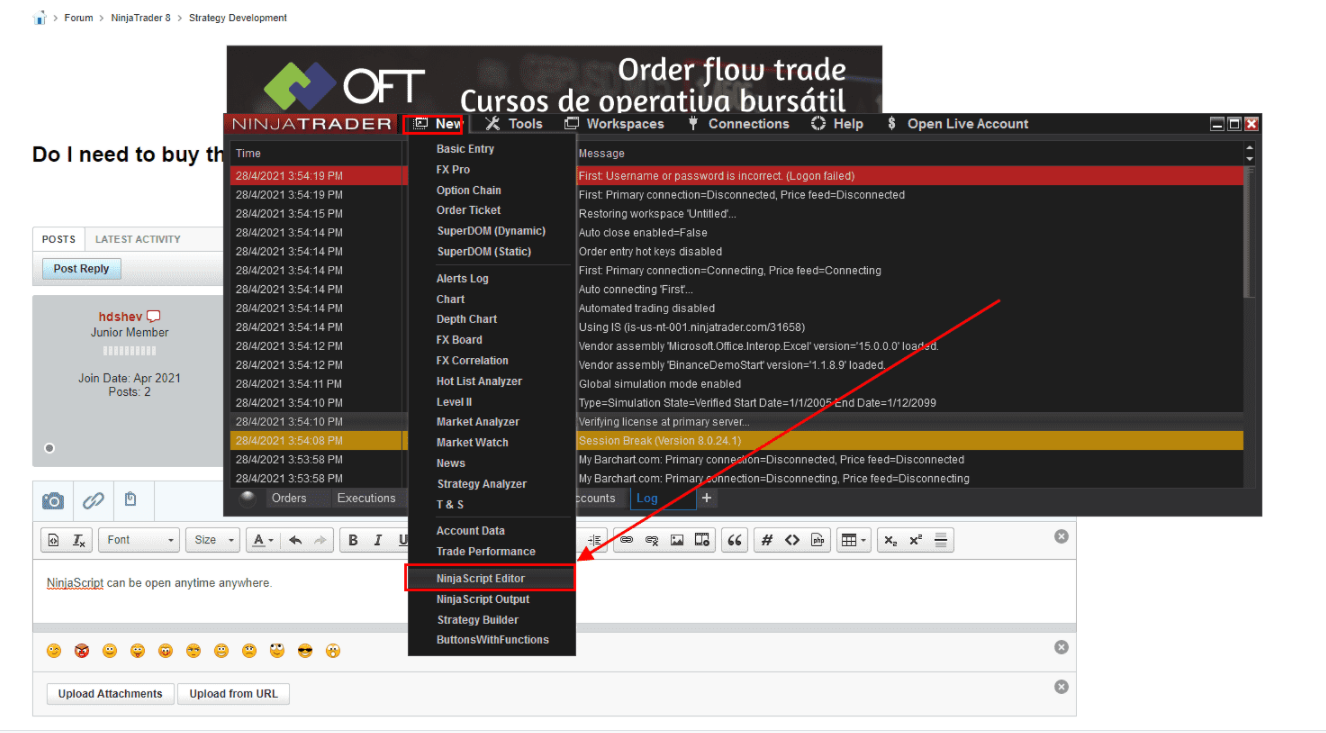
Task: Click the Quote icon in toolbar
Action: (x=735, y=540)
